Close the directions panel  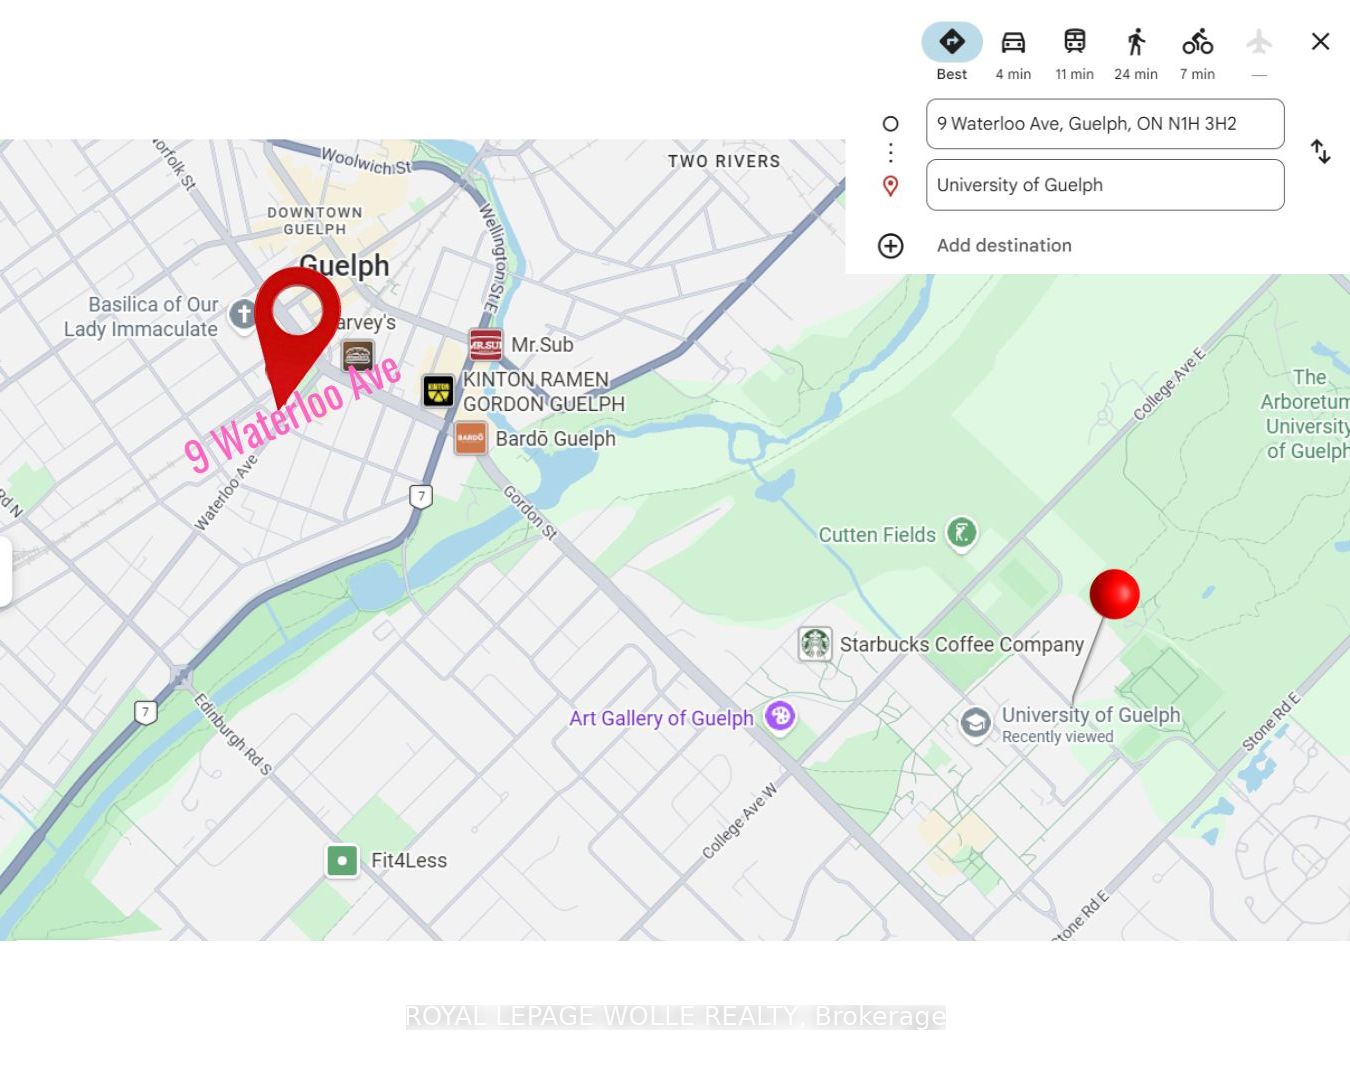tap(1320, 41)
